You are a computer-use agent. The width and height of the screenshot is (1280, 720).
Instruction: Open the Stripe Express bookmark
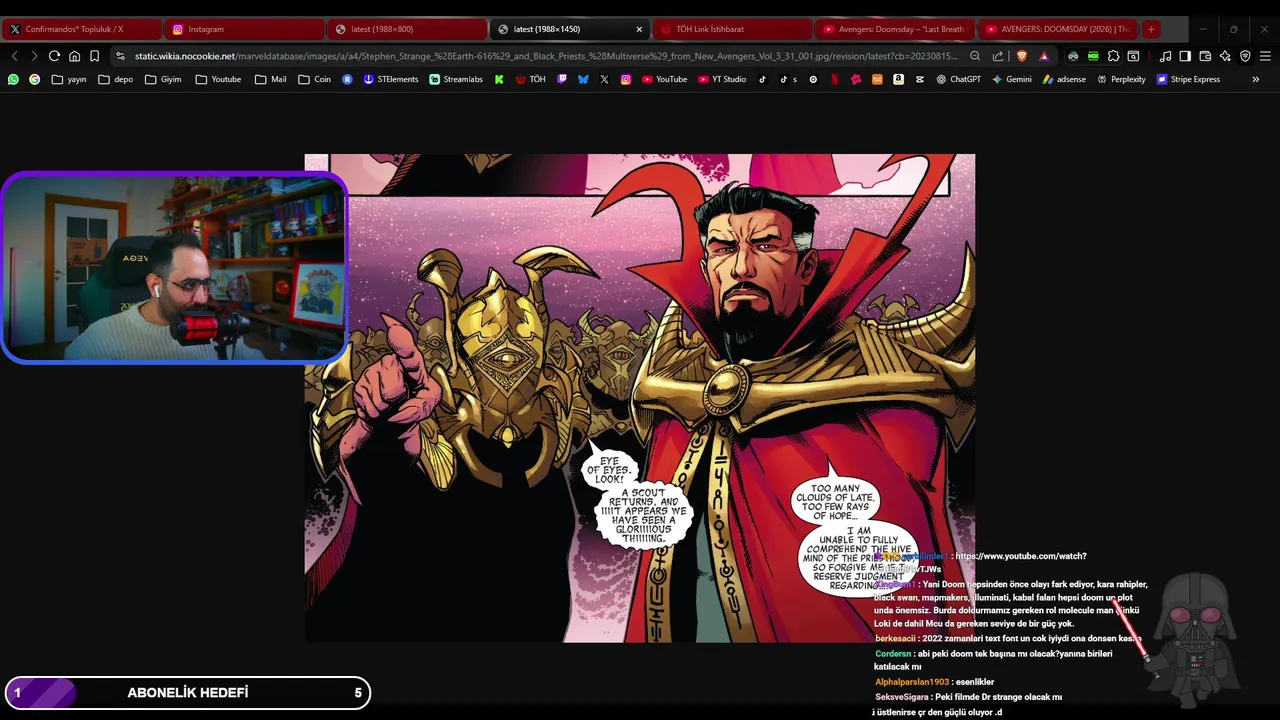(x=1189, y=79)
